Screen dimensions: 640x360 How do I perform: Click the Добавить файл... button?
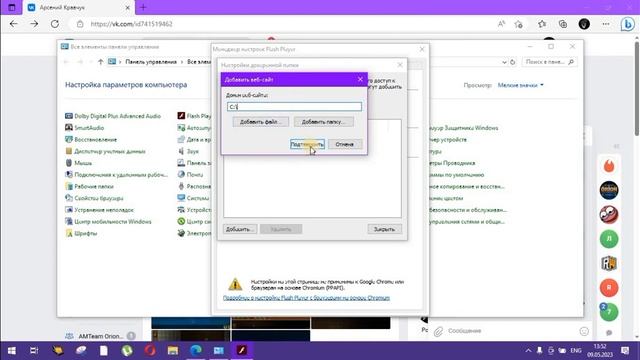260,122
